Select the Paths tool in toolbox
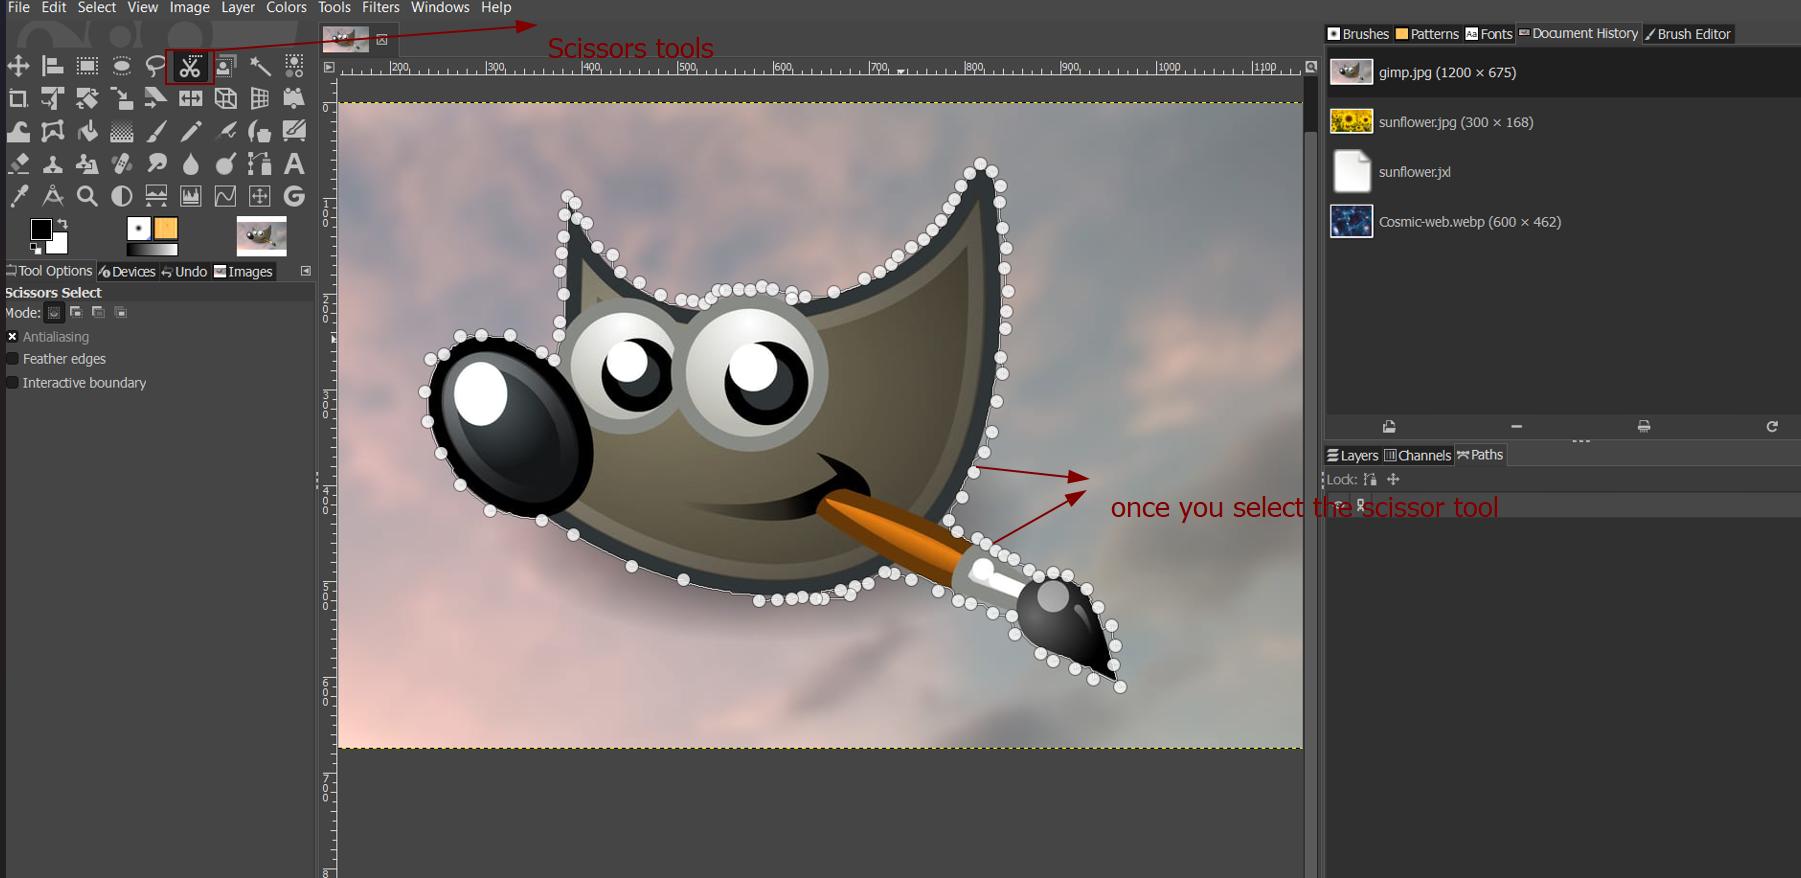 (260, 163)
